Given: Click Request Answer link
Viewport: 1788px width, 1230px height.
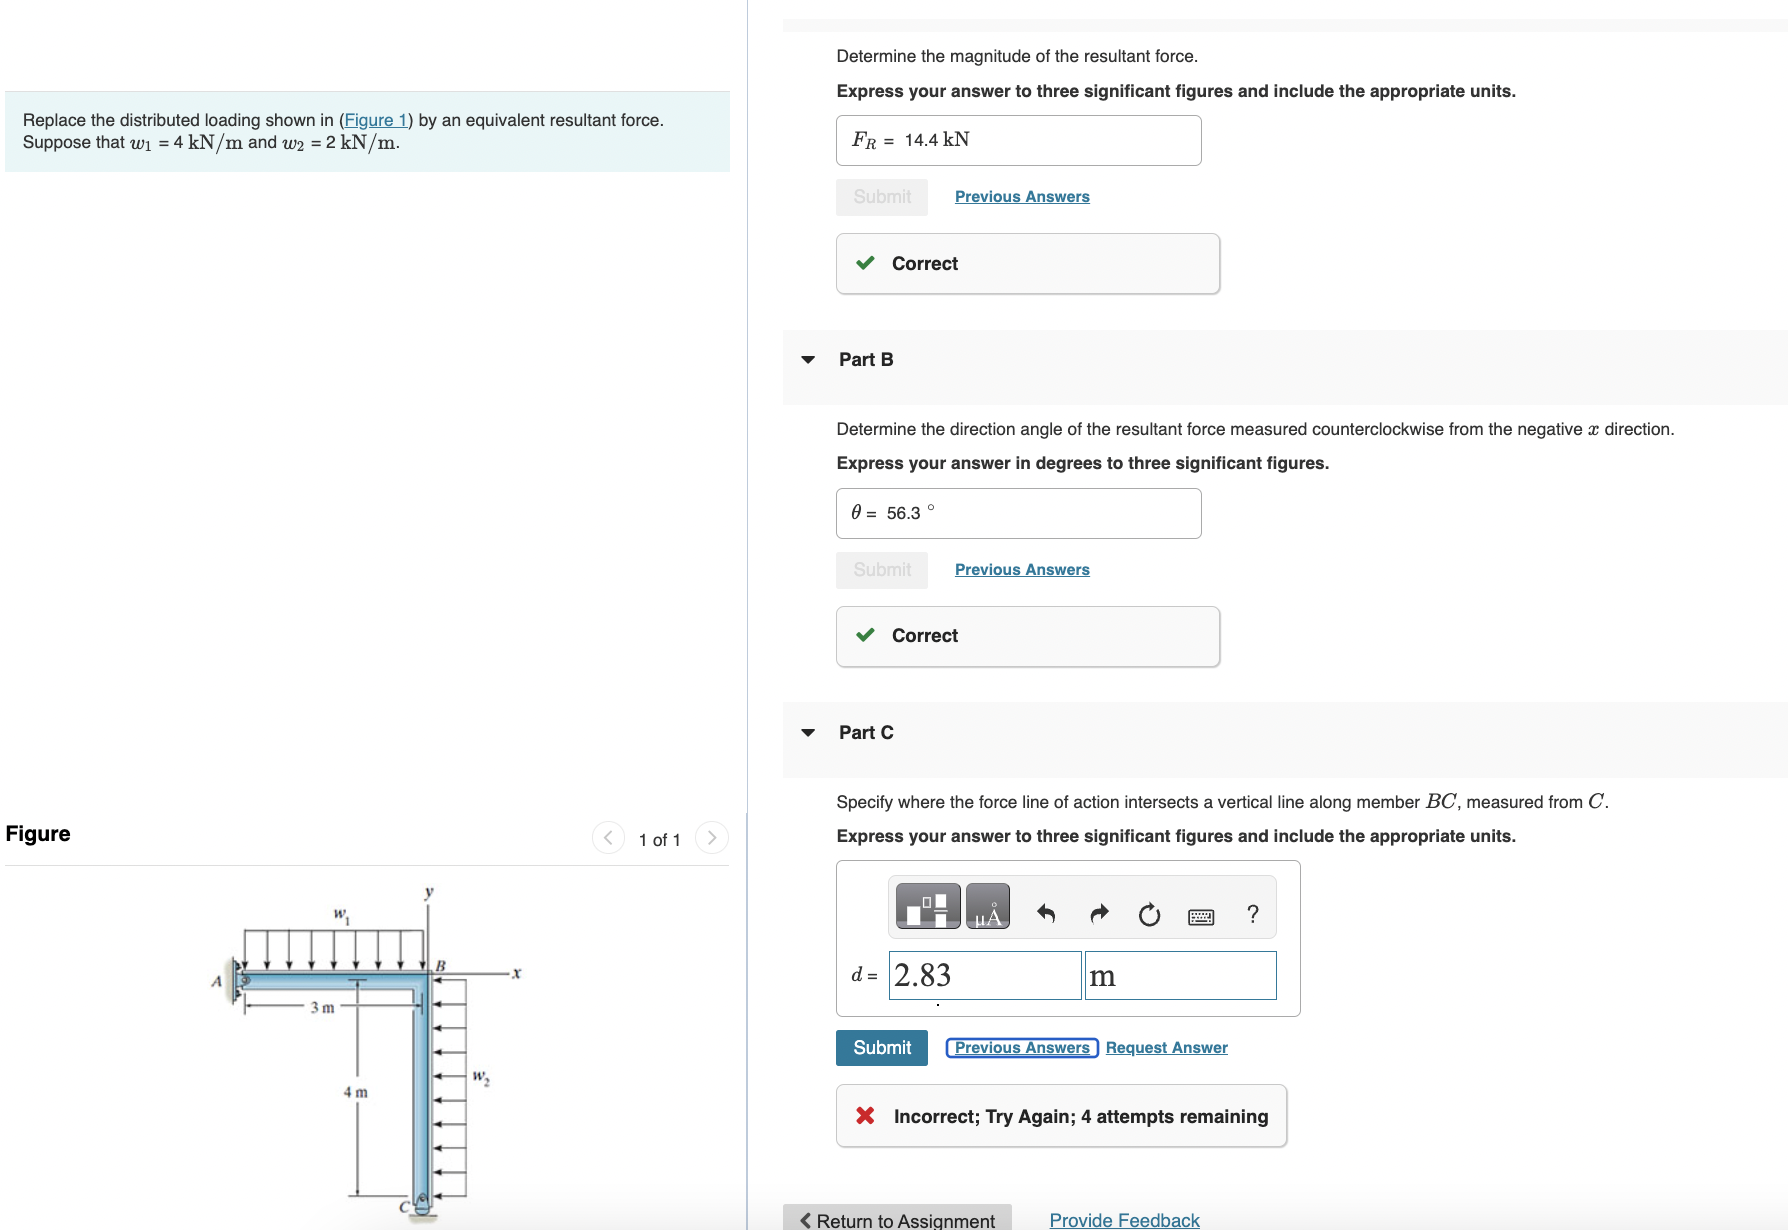Looking at the screenshot, I should 1167,1048.
